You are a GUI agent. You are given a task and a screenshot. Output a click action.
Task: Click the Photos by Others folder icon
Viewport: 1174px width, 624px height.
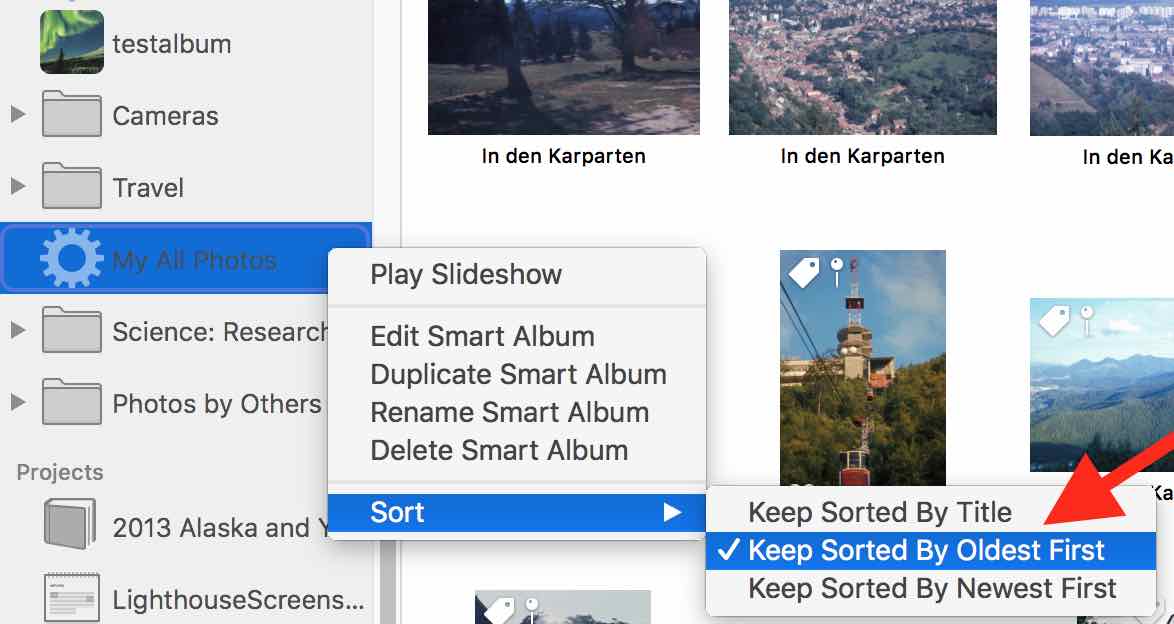[72, 404]
